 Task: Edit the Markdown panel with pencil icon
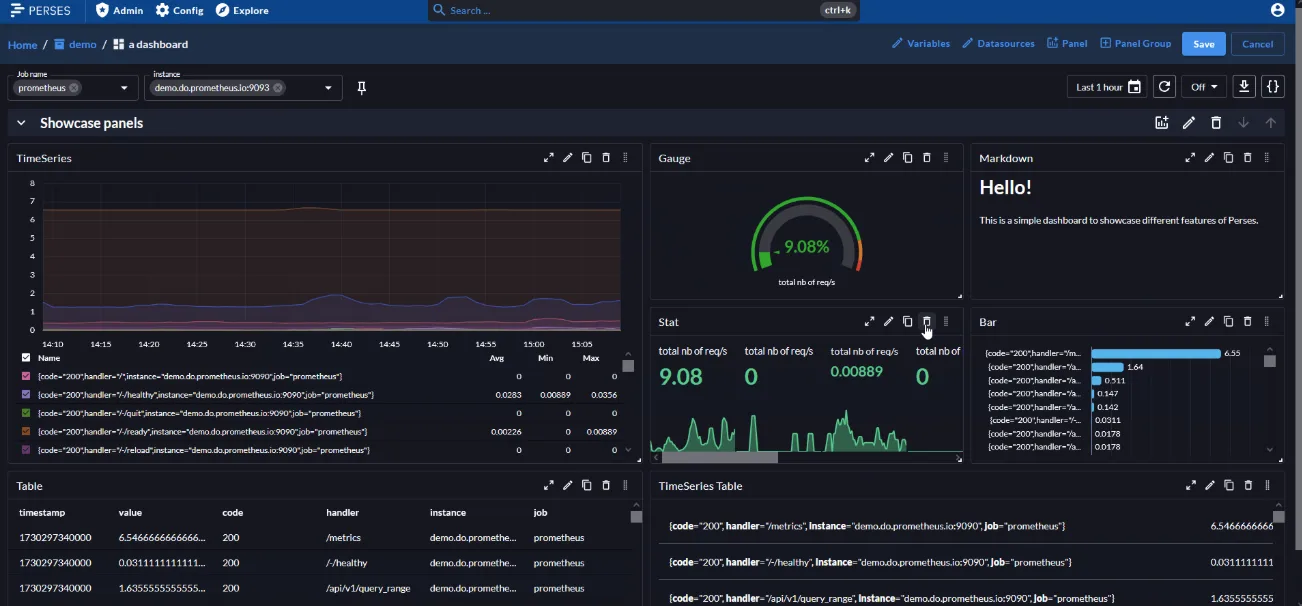pos(1209,158)
